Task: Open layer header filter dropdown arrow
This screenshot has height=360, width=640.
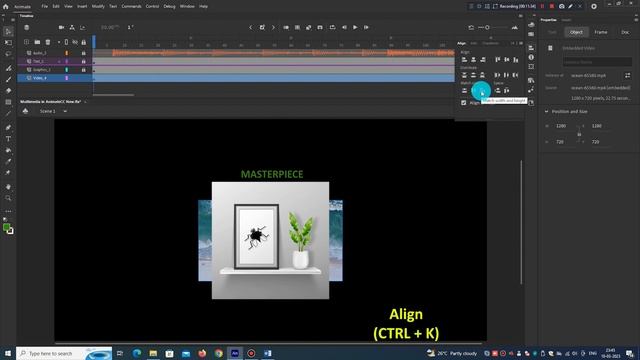Action: [x=58, y=42]
